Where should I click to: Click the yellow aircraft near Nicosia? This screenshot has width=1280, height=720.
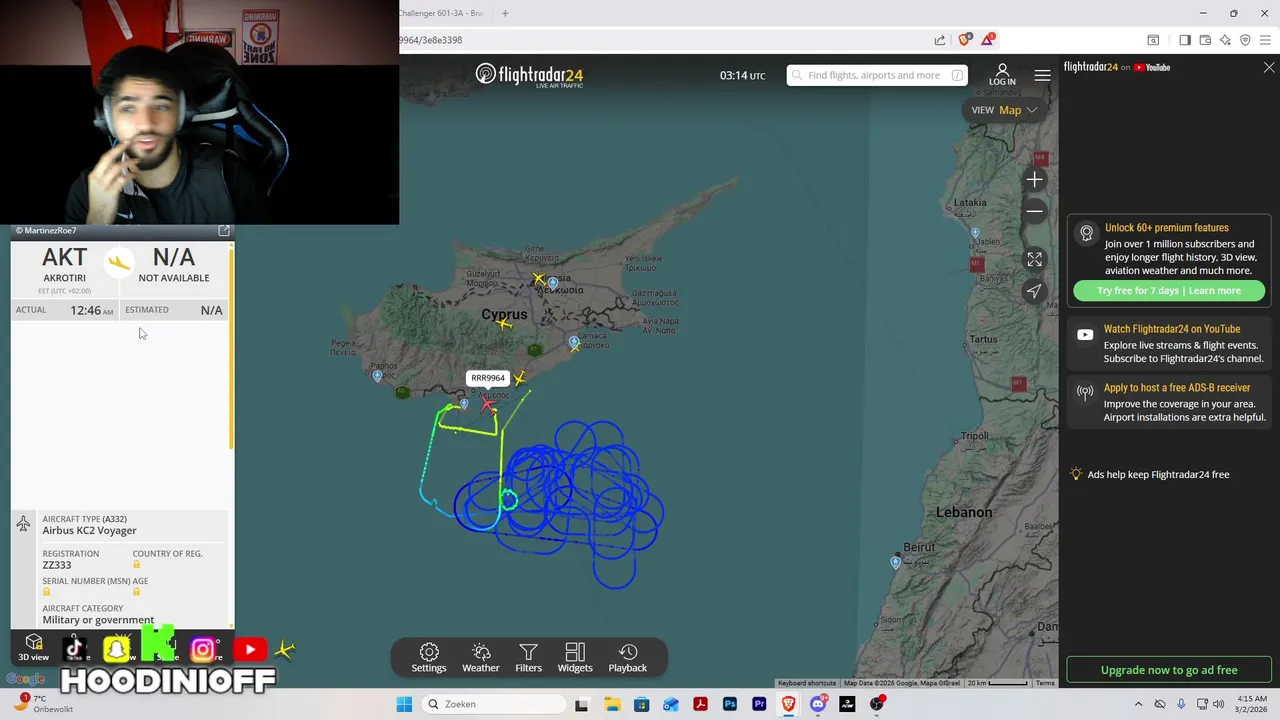[540, 279]
